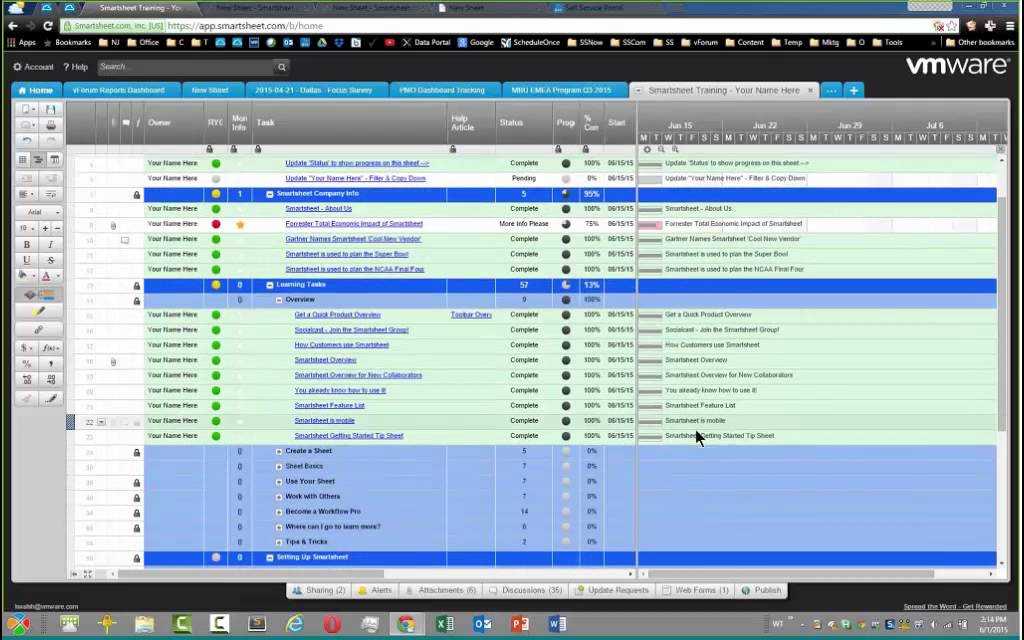Click into the Search field
The height and width of the screenshot is (640, 1024).
pyautogui.click(x=186, y=67)
